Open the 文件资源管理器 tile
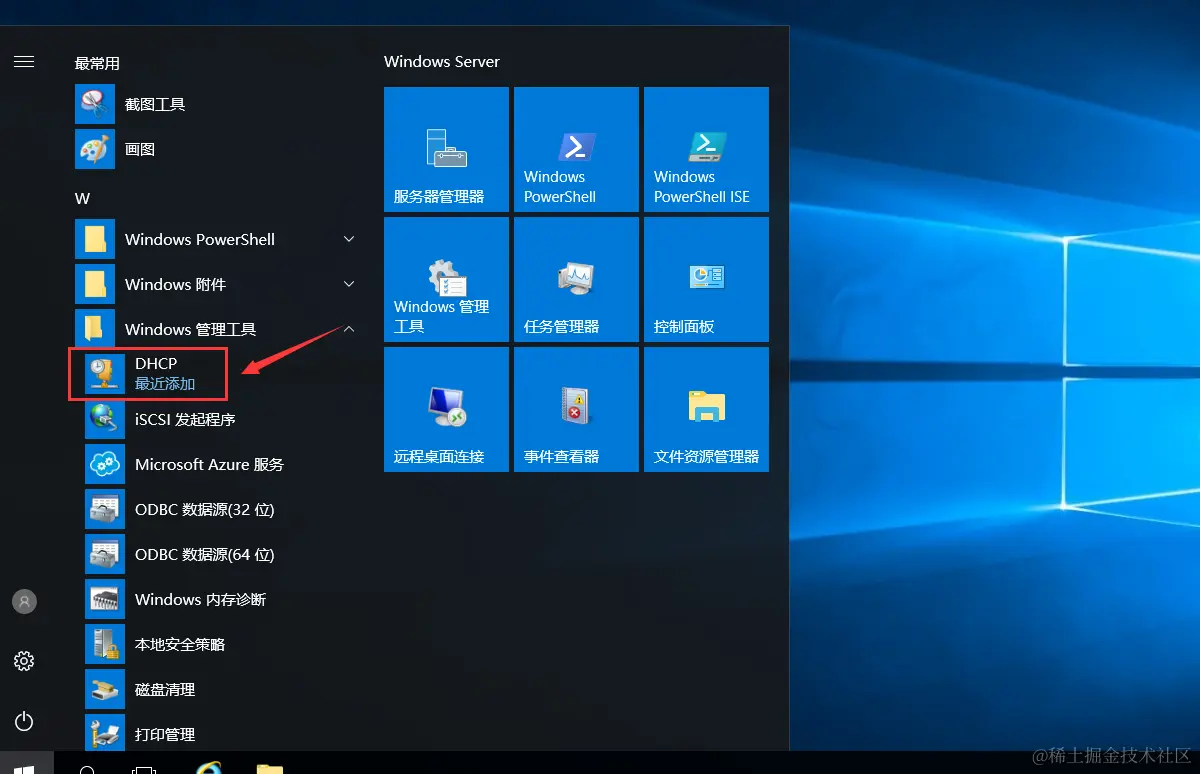This screenshot has height=774, width=1200. [x=706, y=409]
